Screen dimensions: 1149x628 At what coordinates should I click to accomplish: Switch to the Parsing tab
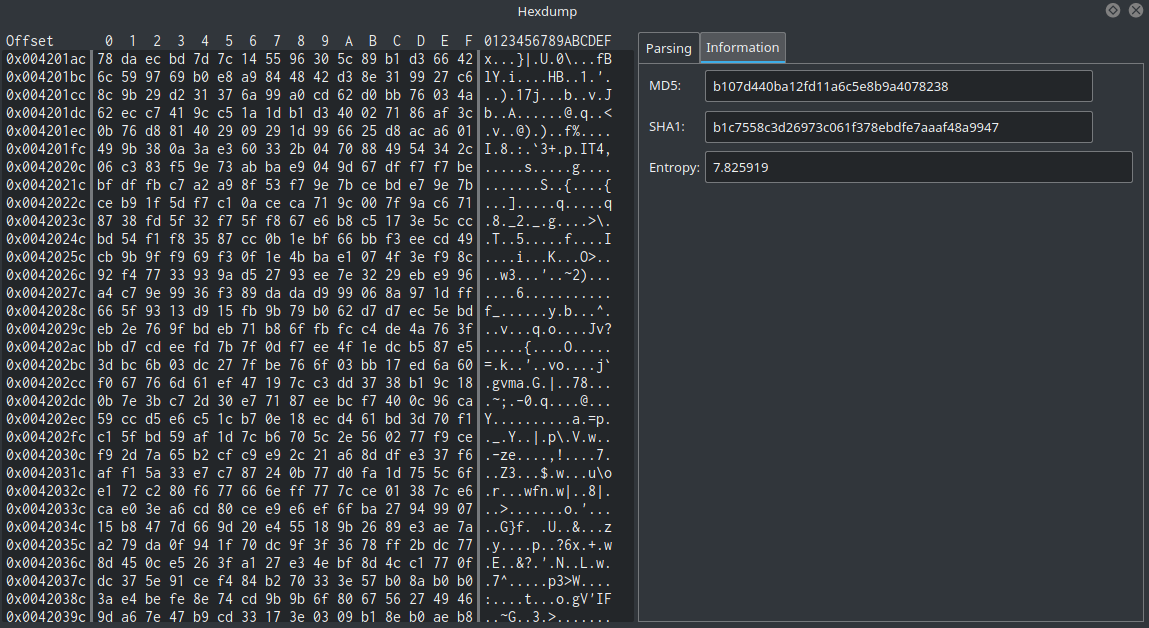click(x=668, y=48)
